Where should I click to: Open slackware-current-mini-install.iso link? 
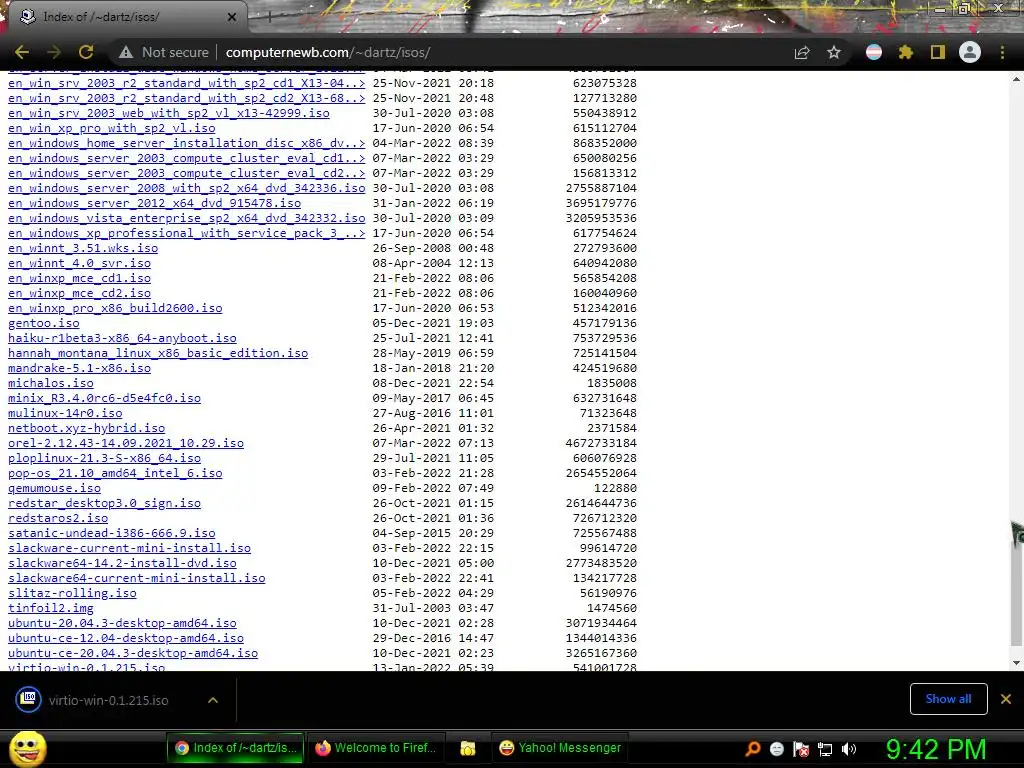coord(129,549)
